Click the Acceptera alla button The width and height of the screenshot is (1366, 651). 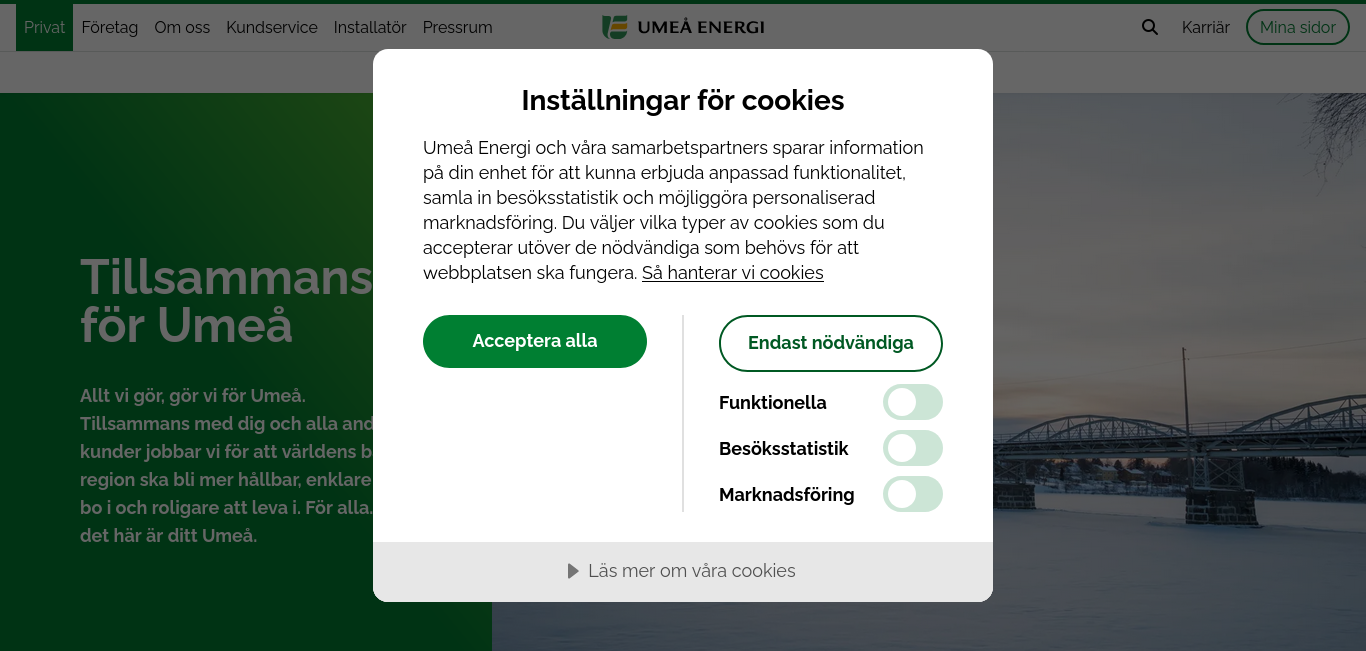pos(535,341)
